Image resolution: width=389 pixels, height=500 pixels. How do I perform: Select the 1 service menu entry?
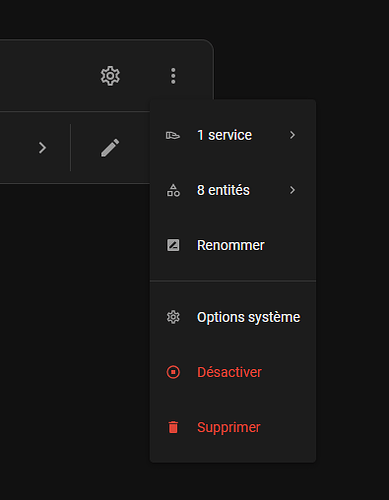(x=233, y=135)
